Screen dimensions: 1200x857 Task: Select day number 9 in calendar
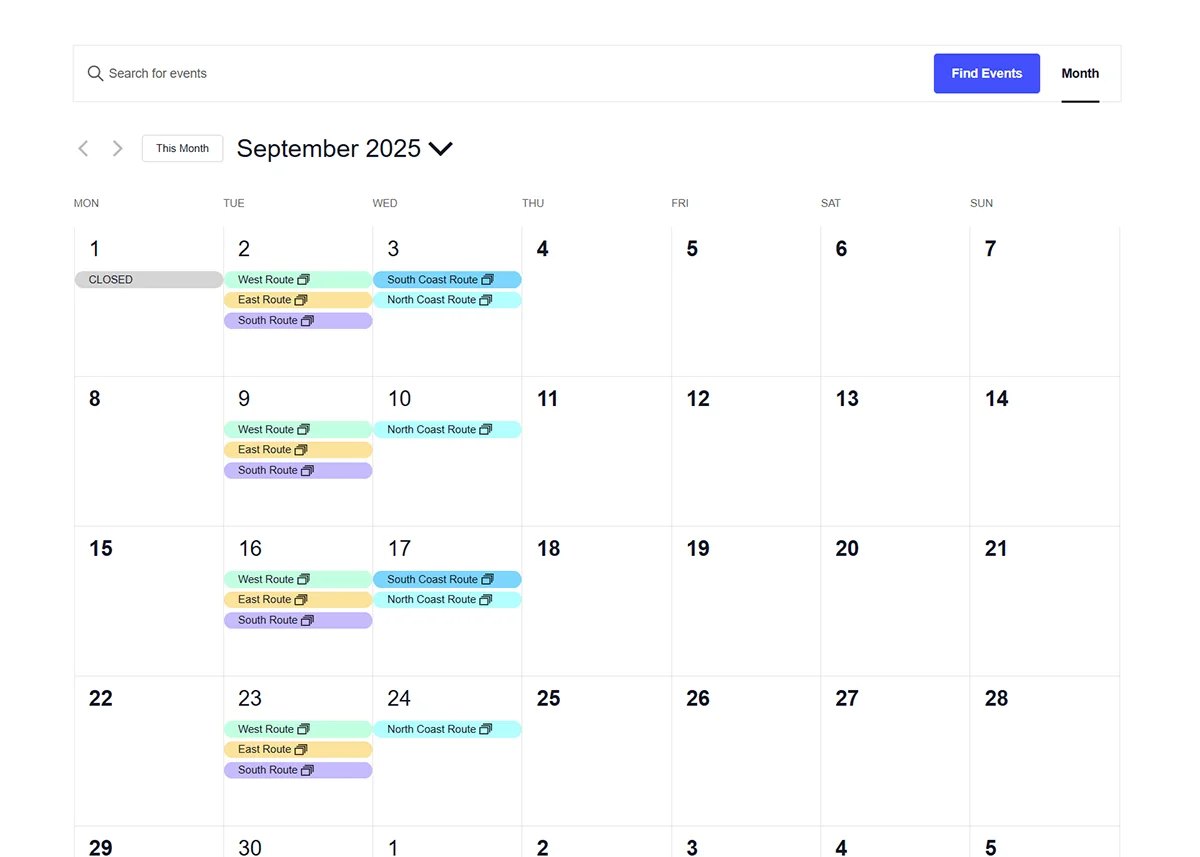[244, 399]
